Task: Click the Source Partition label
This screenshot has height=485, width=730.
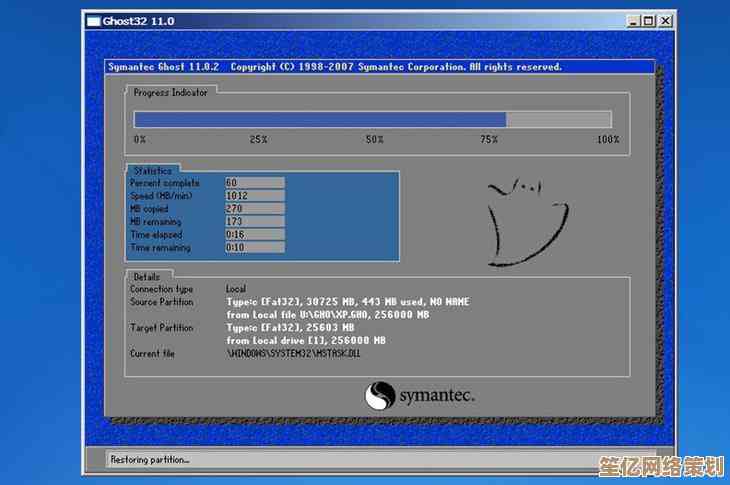Action: pyautogui.click(x=162, y=302)
